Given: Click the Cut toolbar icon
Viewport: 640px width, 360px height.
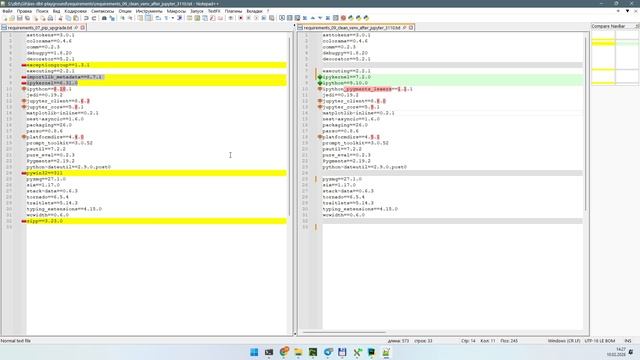Looking at the screenshot, I should pos(60,18).
